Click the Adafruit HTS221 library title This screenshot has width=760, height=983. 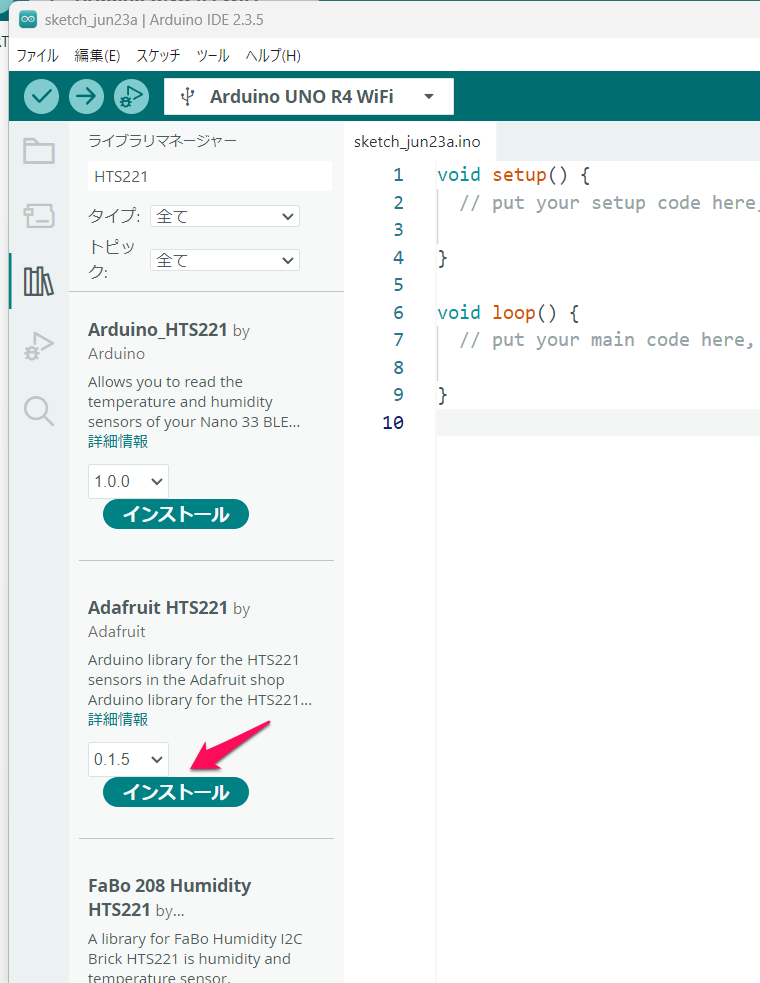click(x=157, y=607)
